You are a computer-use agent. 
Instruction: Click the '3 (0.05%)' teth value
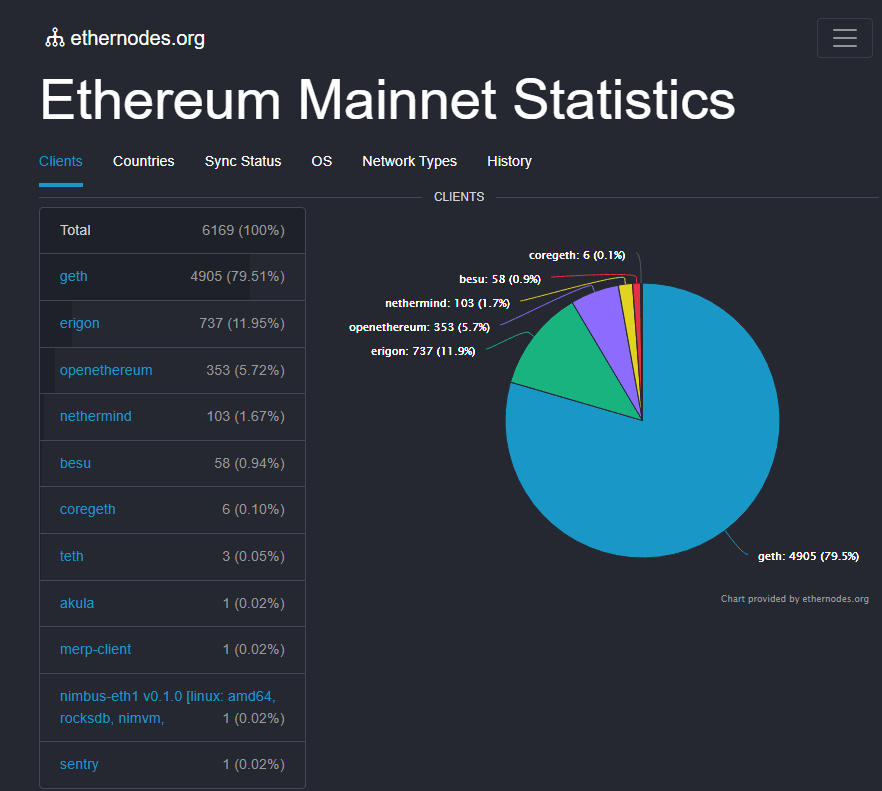(x=253, y=556)
